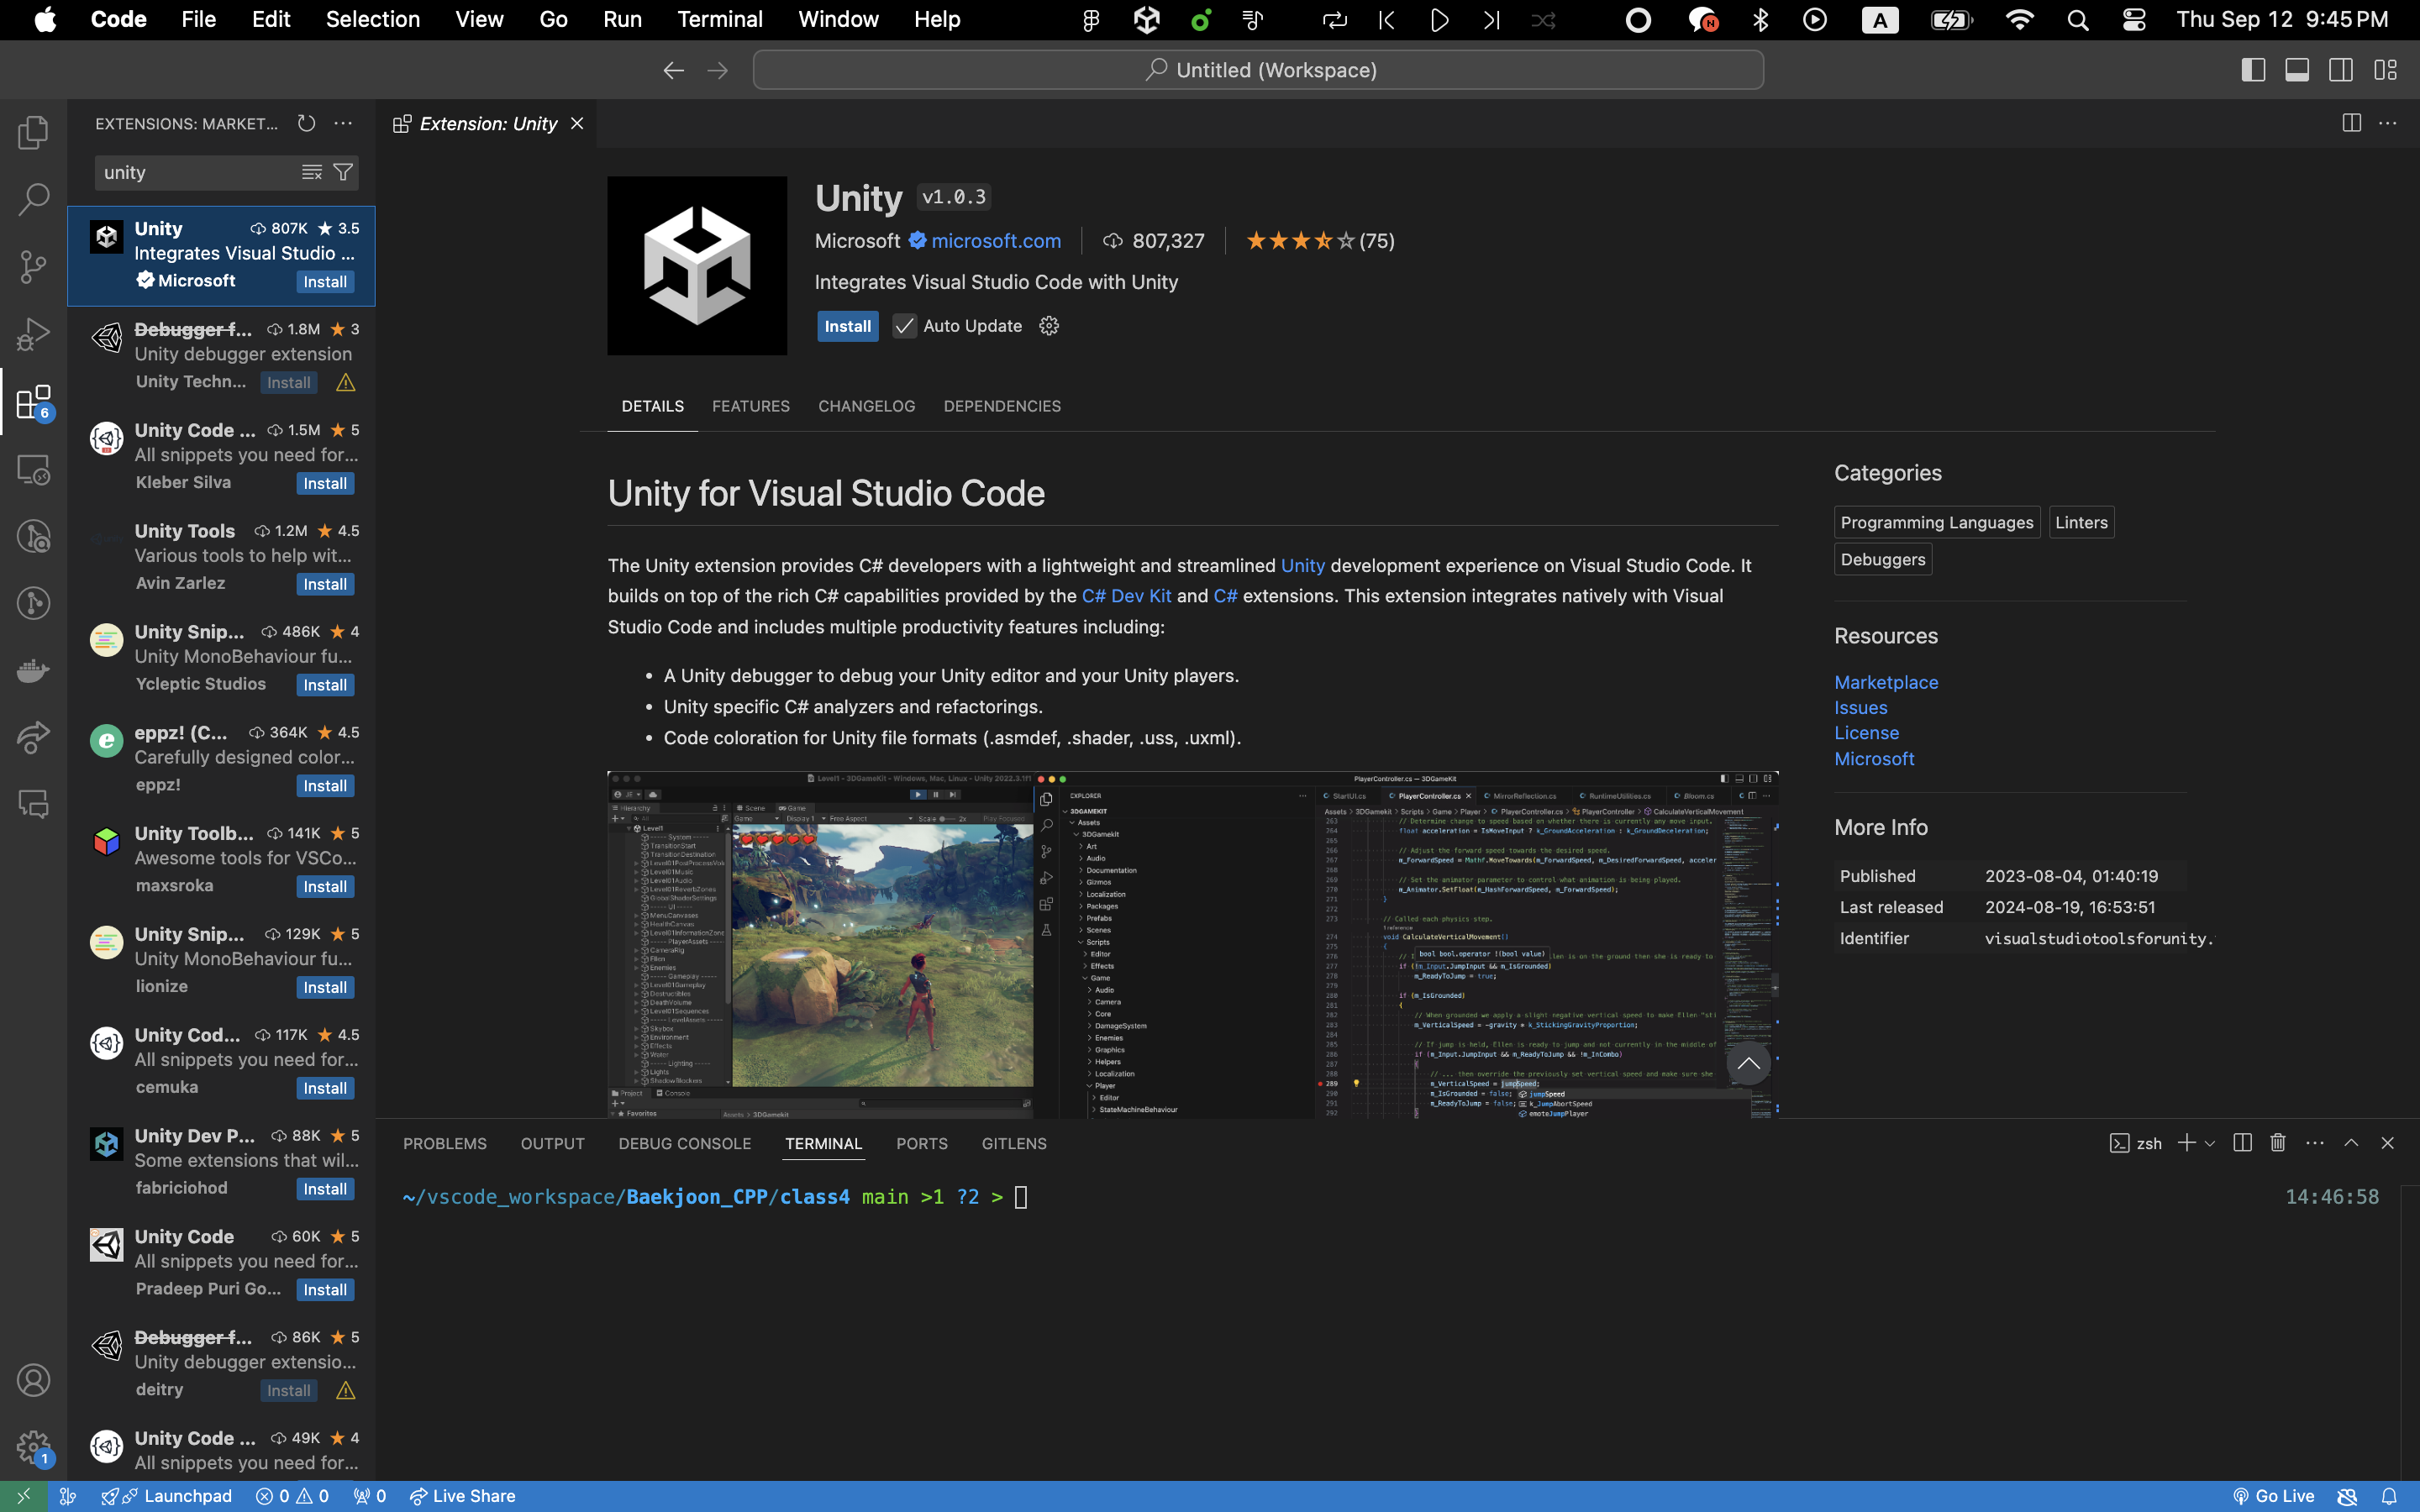Kill the active terminal with trash icon

[x=2277, y=1142]
